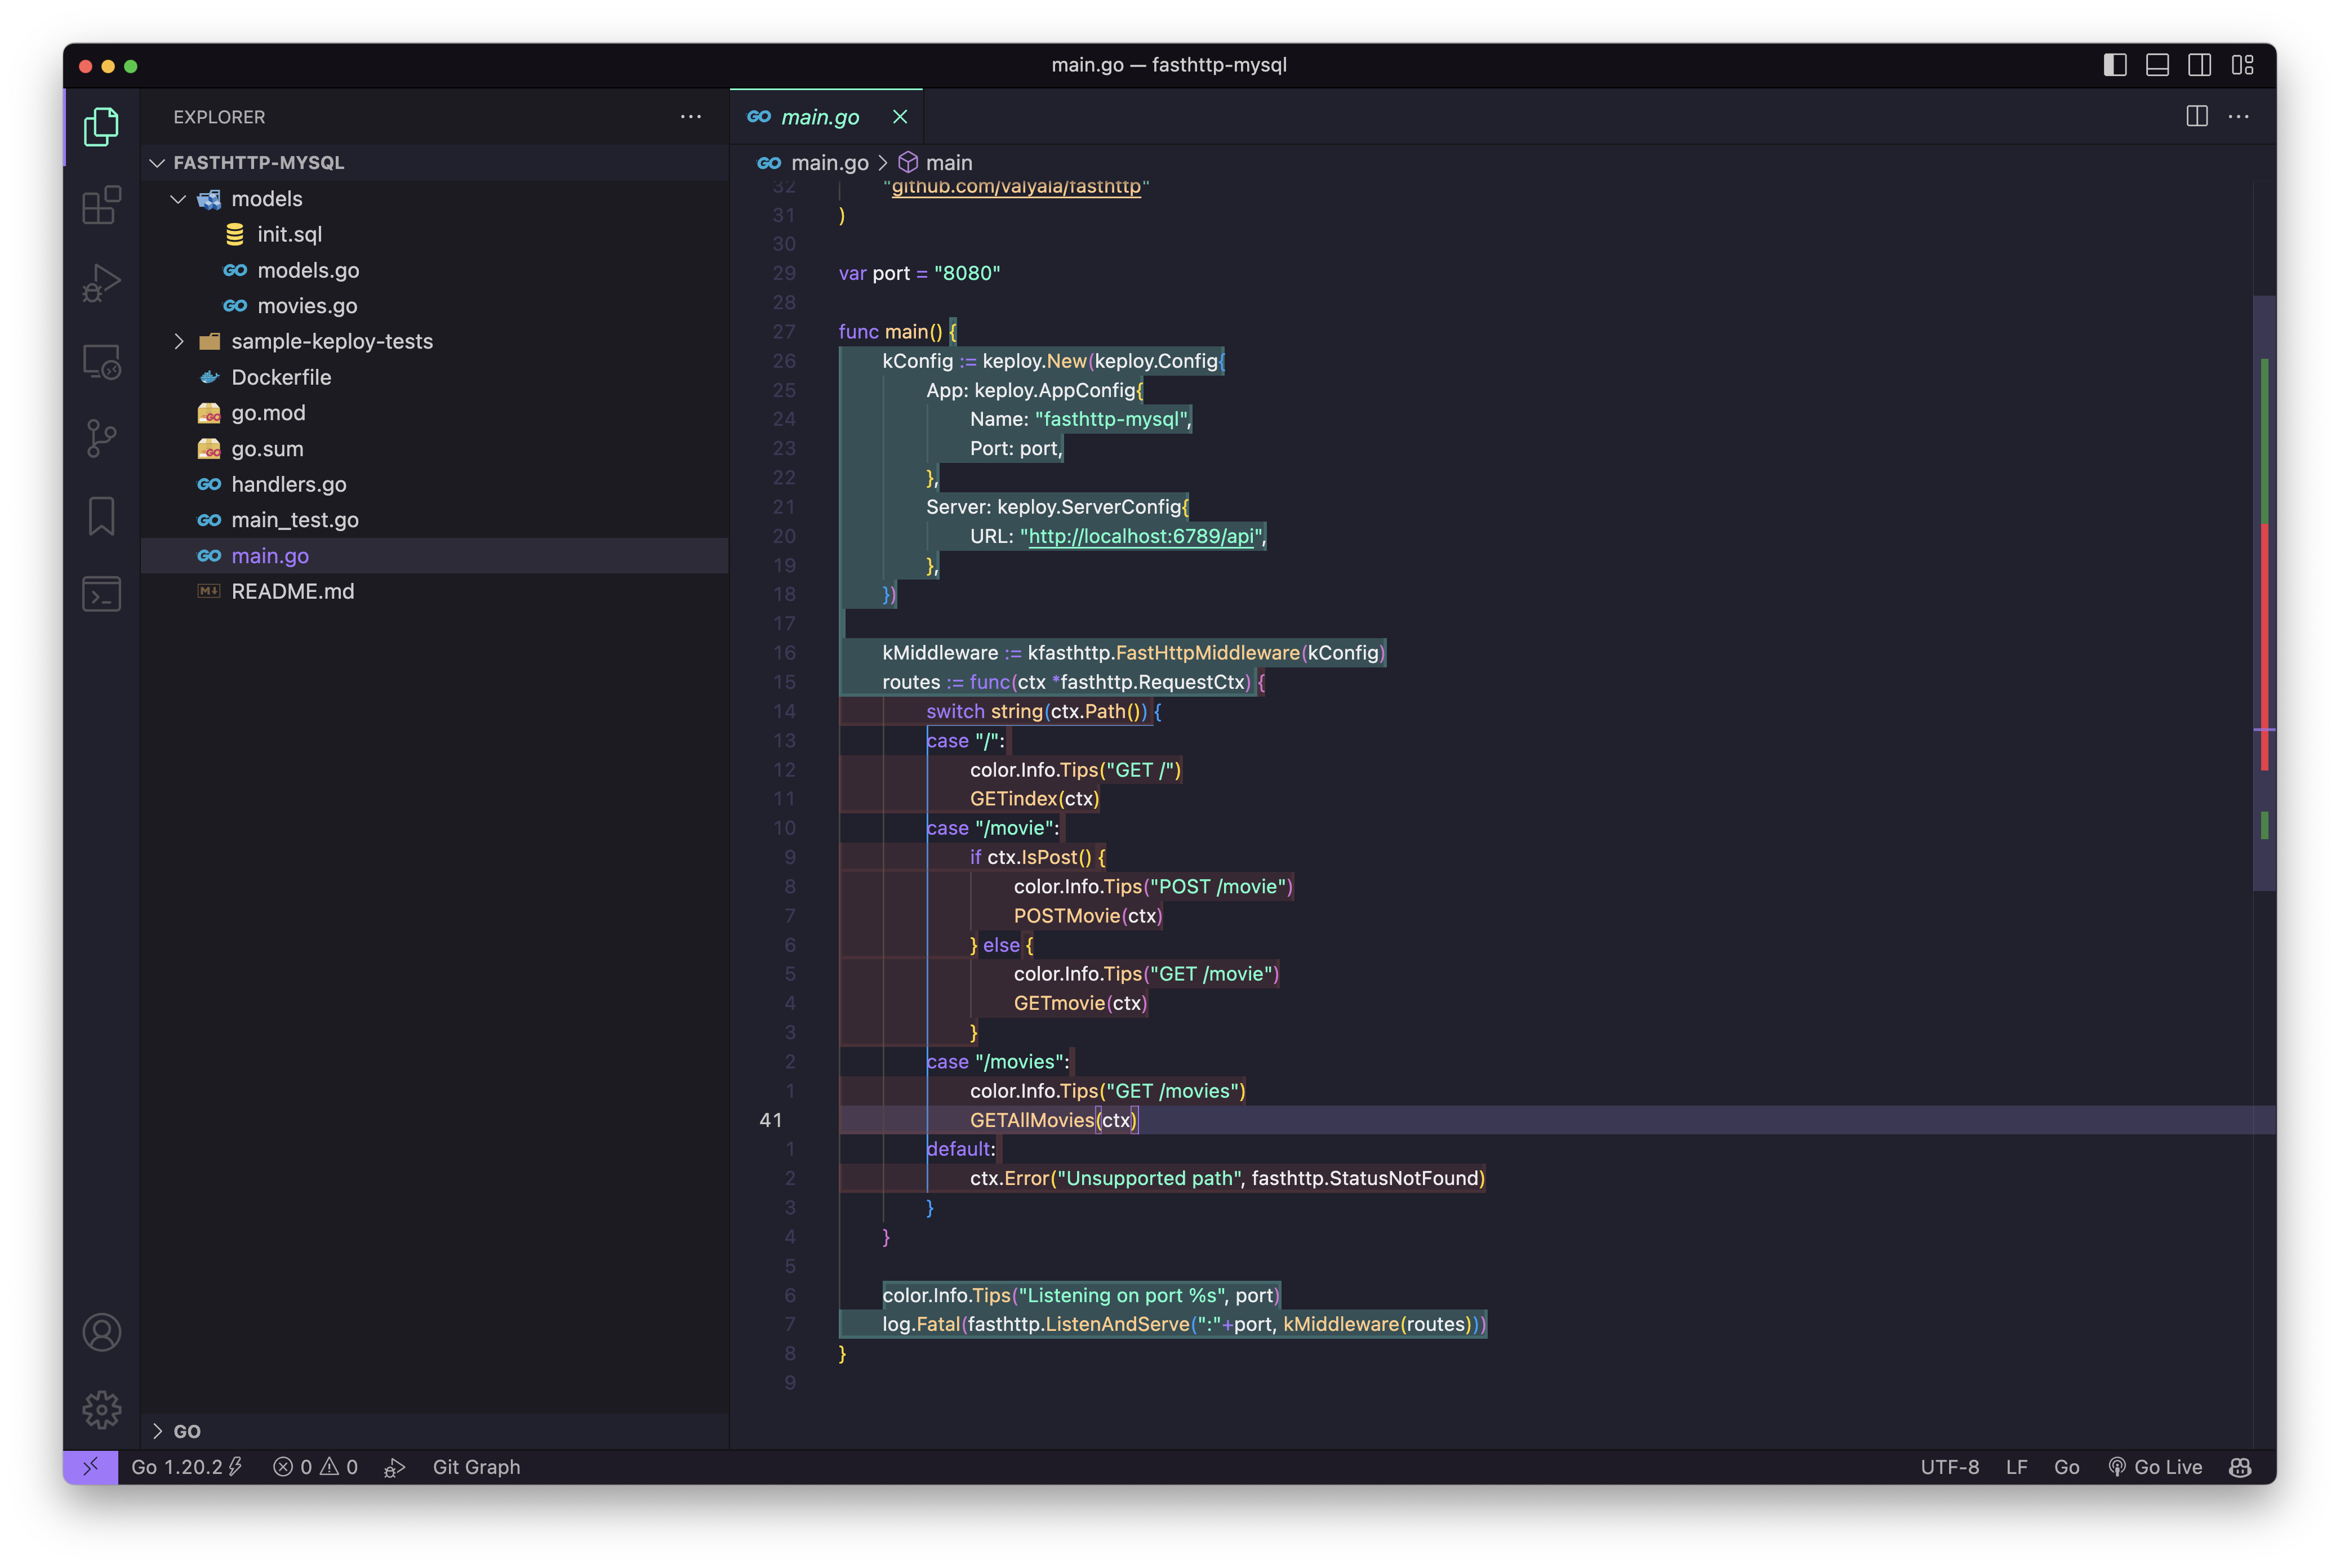Click the remote window indicator in status bar
The image size is (2340, 1568).
coord(90,1467)
